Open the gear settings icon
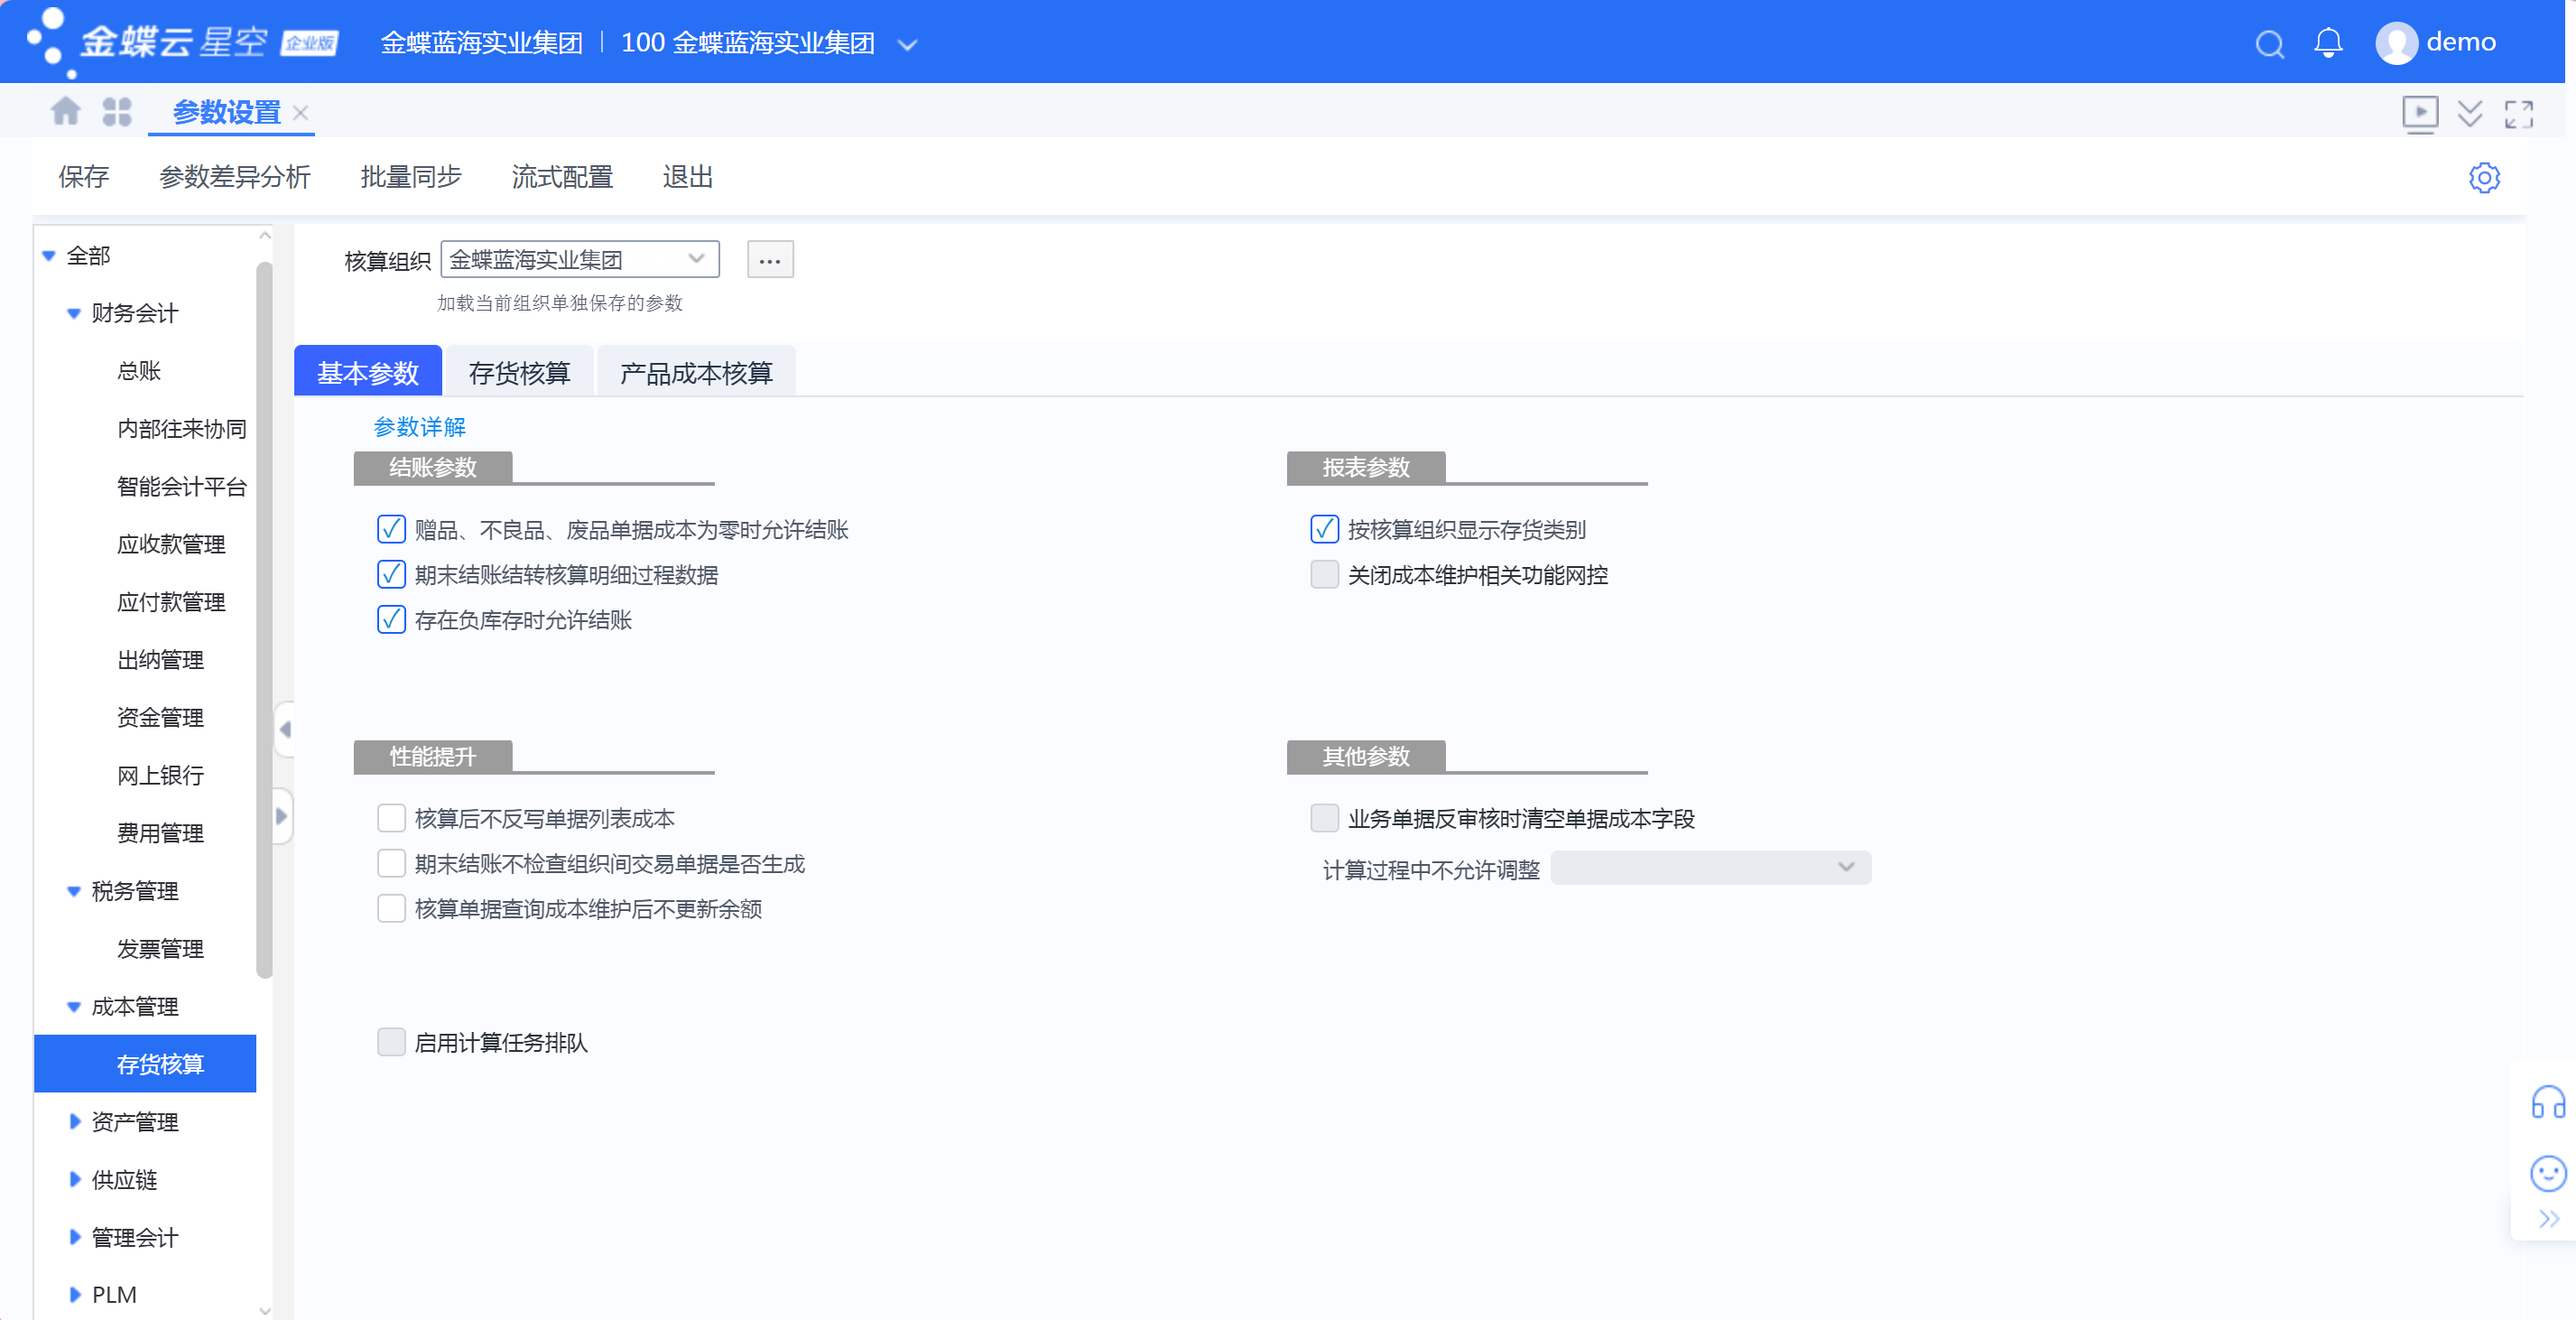The width and height of the screenshot is (2576, 1320). [2484, 177]
